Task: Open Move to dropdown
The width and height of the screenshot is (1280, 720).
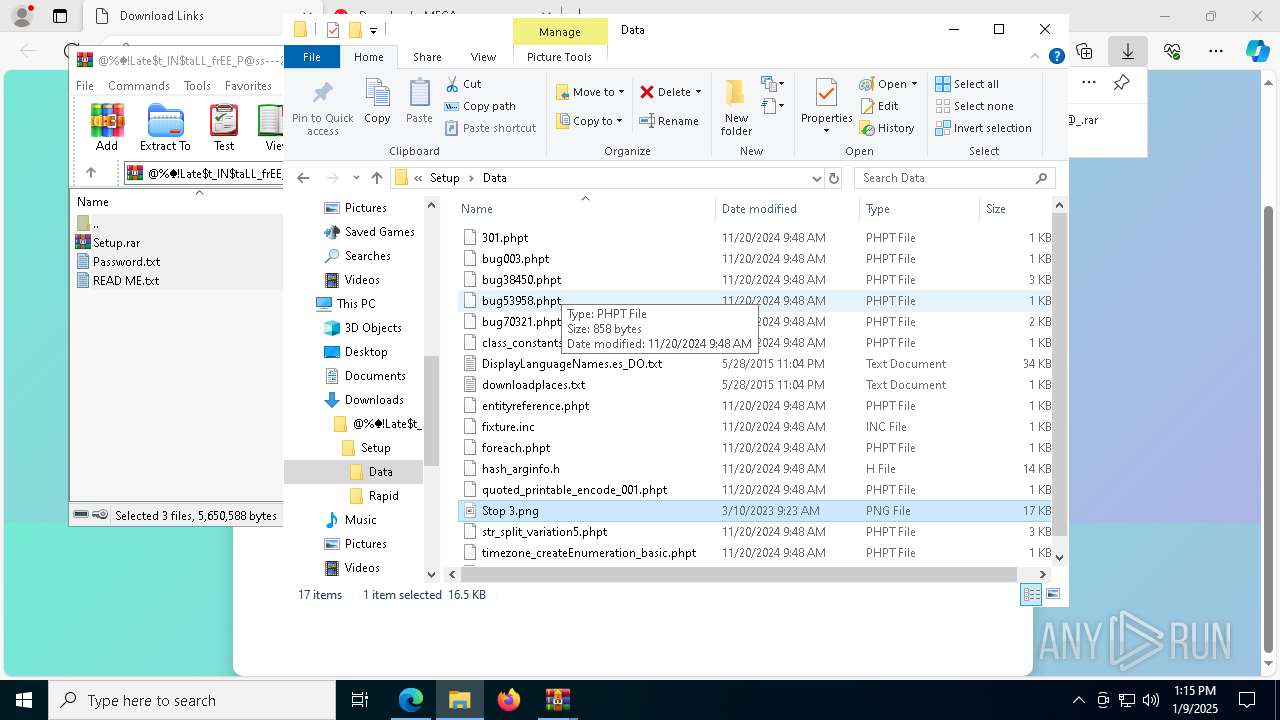Action: [x=590, y=92]
